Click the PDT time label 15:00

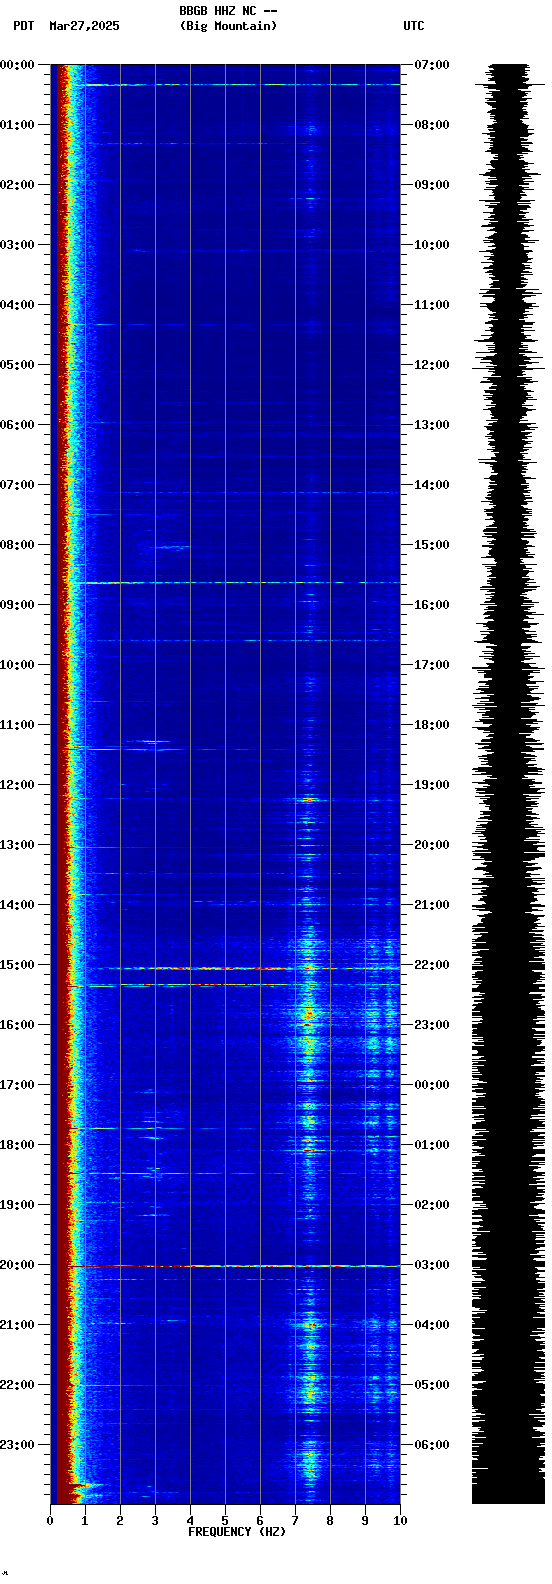click(x=17, y=965)
